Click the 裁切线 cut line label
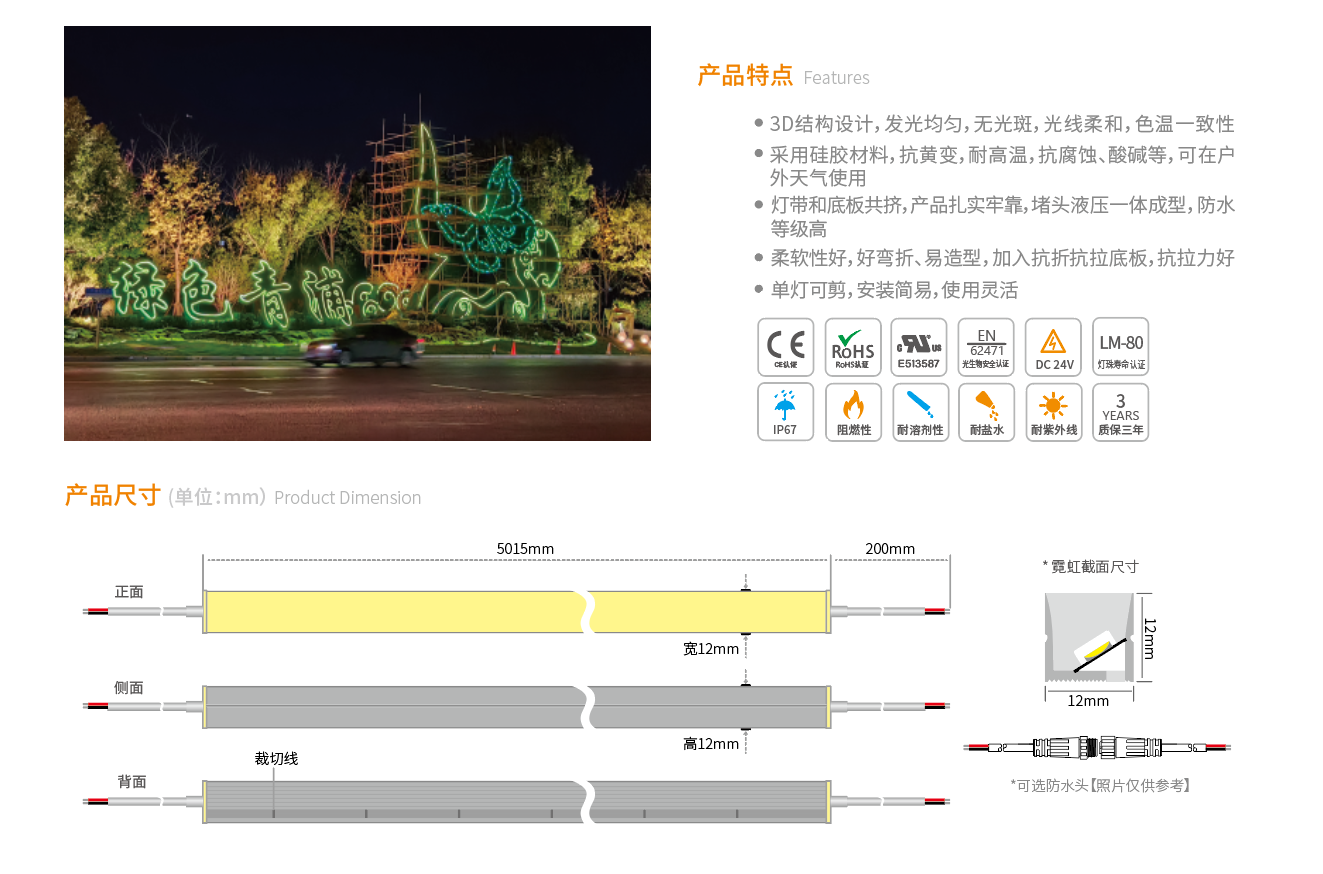The height and width of the screenshot is (874, 1323). [x=276, y=759]
